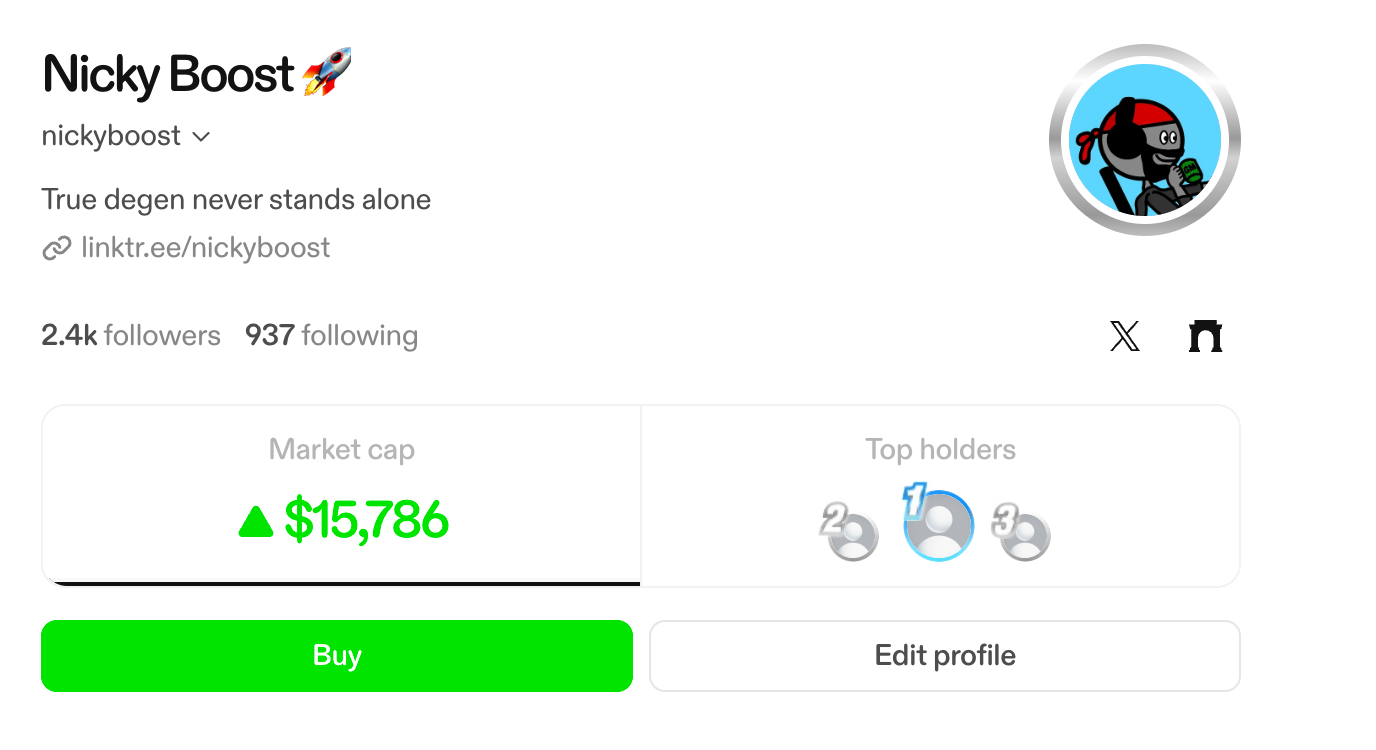View the 937 following list
The image size is (1376, 750).
click(331, 336)
